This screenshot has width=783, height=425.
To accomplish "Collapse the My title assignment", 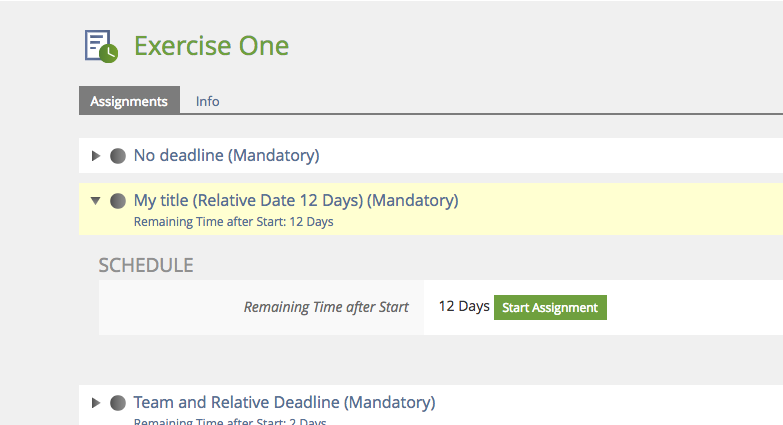I will 96,201.
